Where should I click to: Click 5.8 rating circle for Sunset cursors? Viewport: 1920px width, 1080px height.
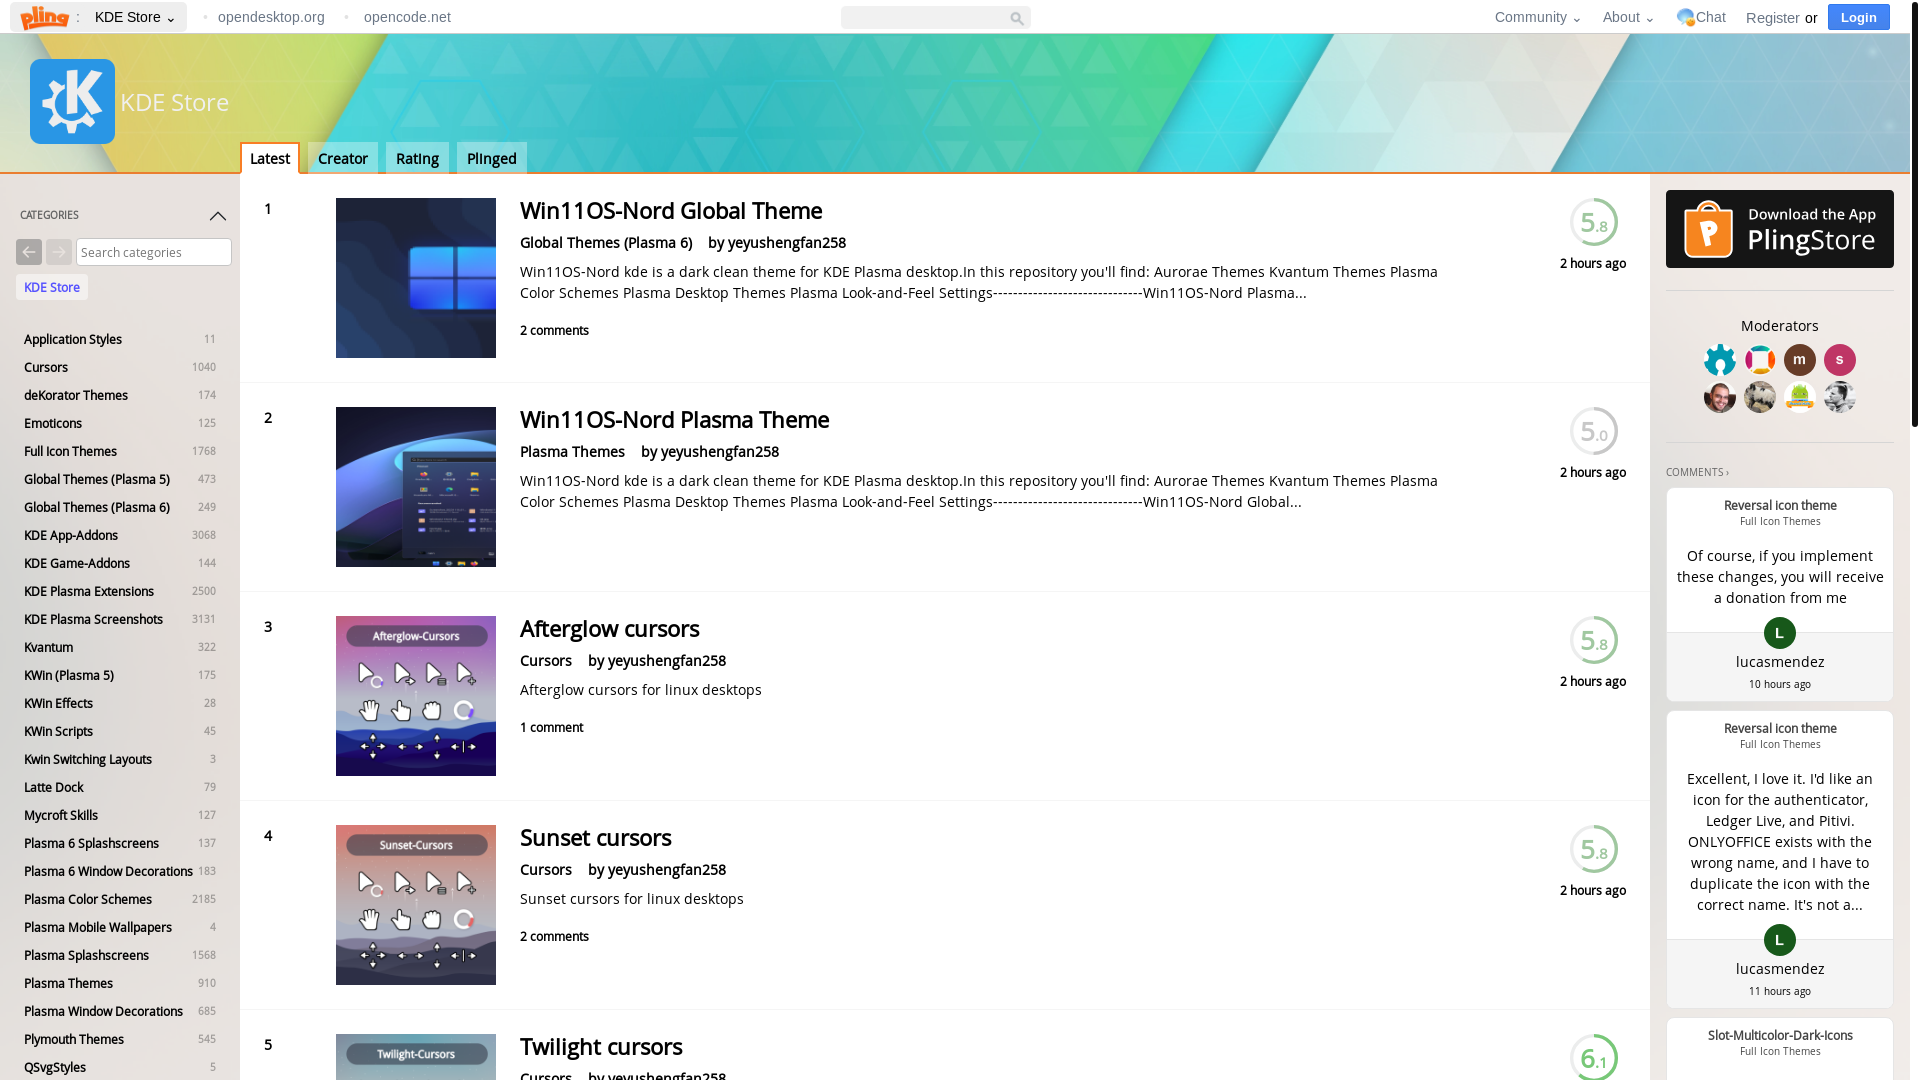tap(1593, 849)
